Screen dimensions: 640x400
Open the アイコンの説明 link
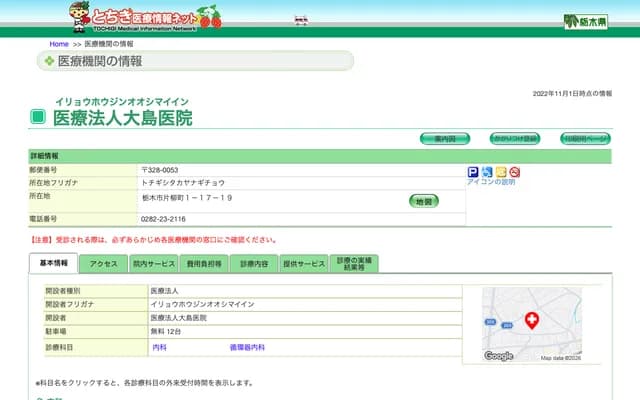(491, 182)
